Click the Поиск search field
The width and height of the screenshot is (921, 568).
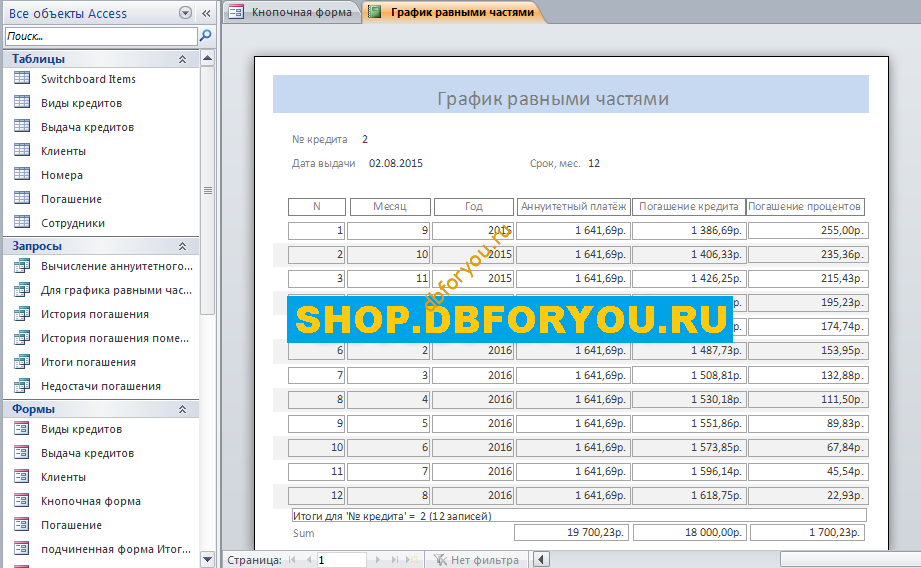point(101,36)
